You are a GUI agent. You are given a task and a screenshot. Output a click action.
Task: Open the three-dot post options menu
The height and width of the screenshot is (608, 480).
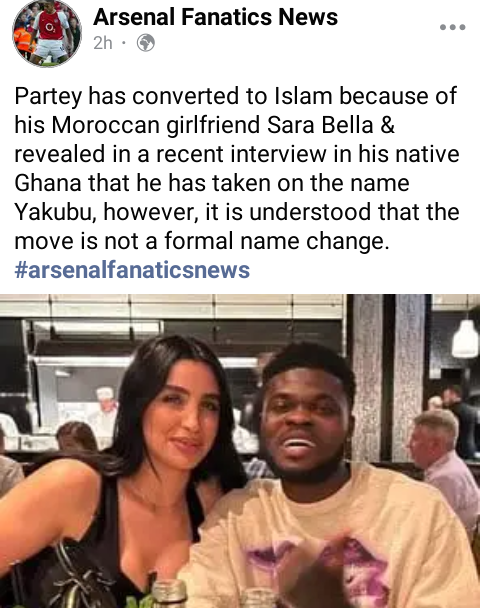tap(452, 27)
